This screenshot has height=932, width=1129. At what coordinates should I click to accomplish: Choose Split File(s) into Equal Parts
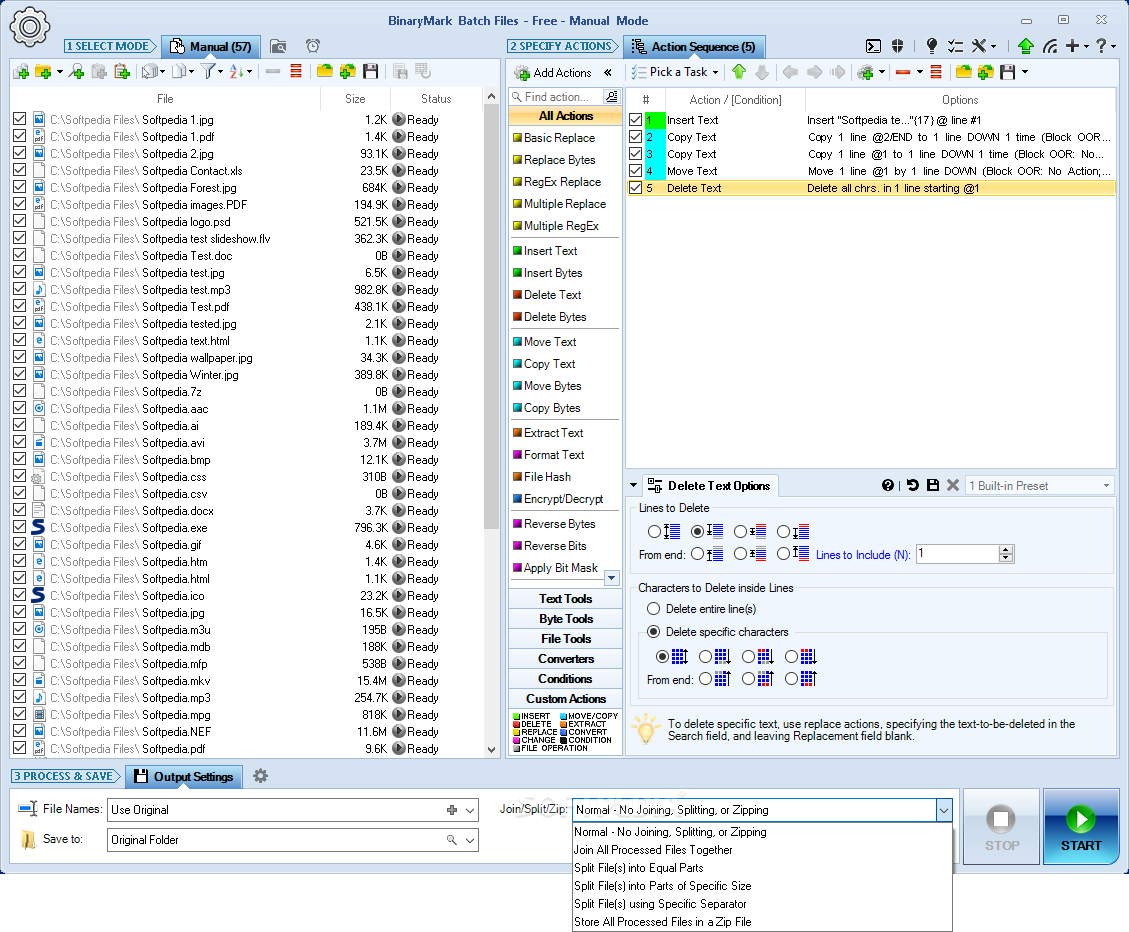coord(639,868)
